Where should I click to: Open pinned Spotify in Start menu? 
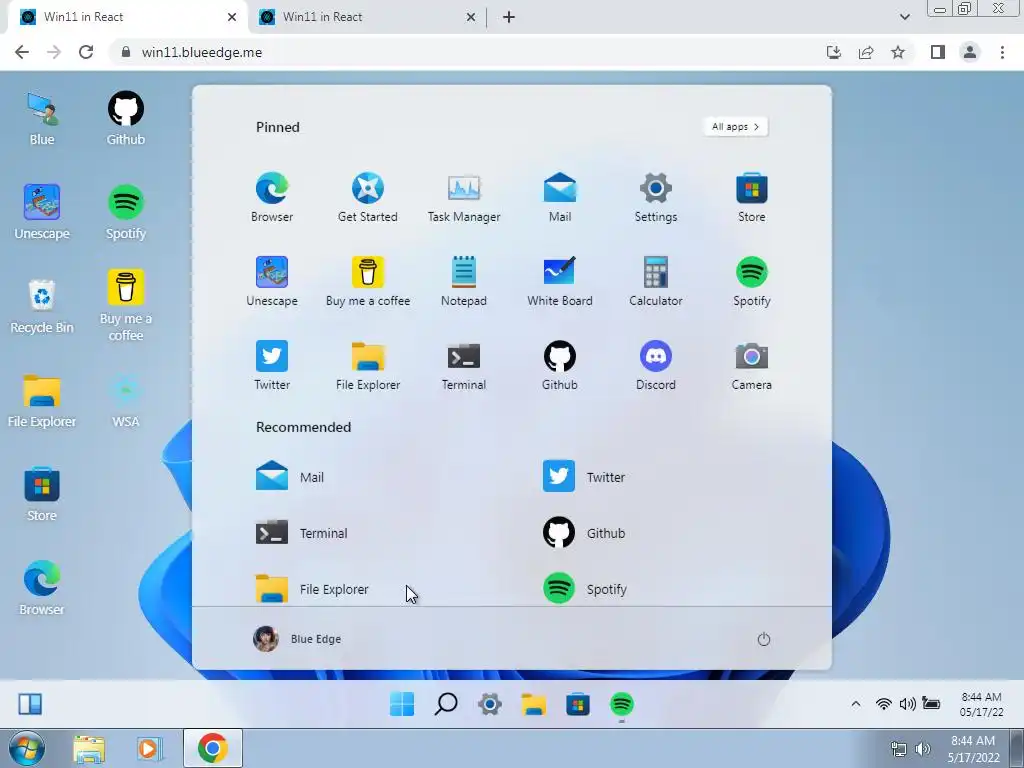[752, 281]
